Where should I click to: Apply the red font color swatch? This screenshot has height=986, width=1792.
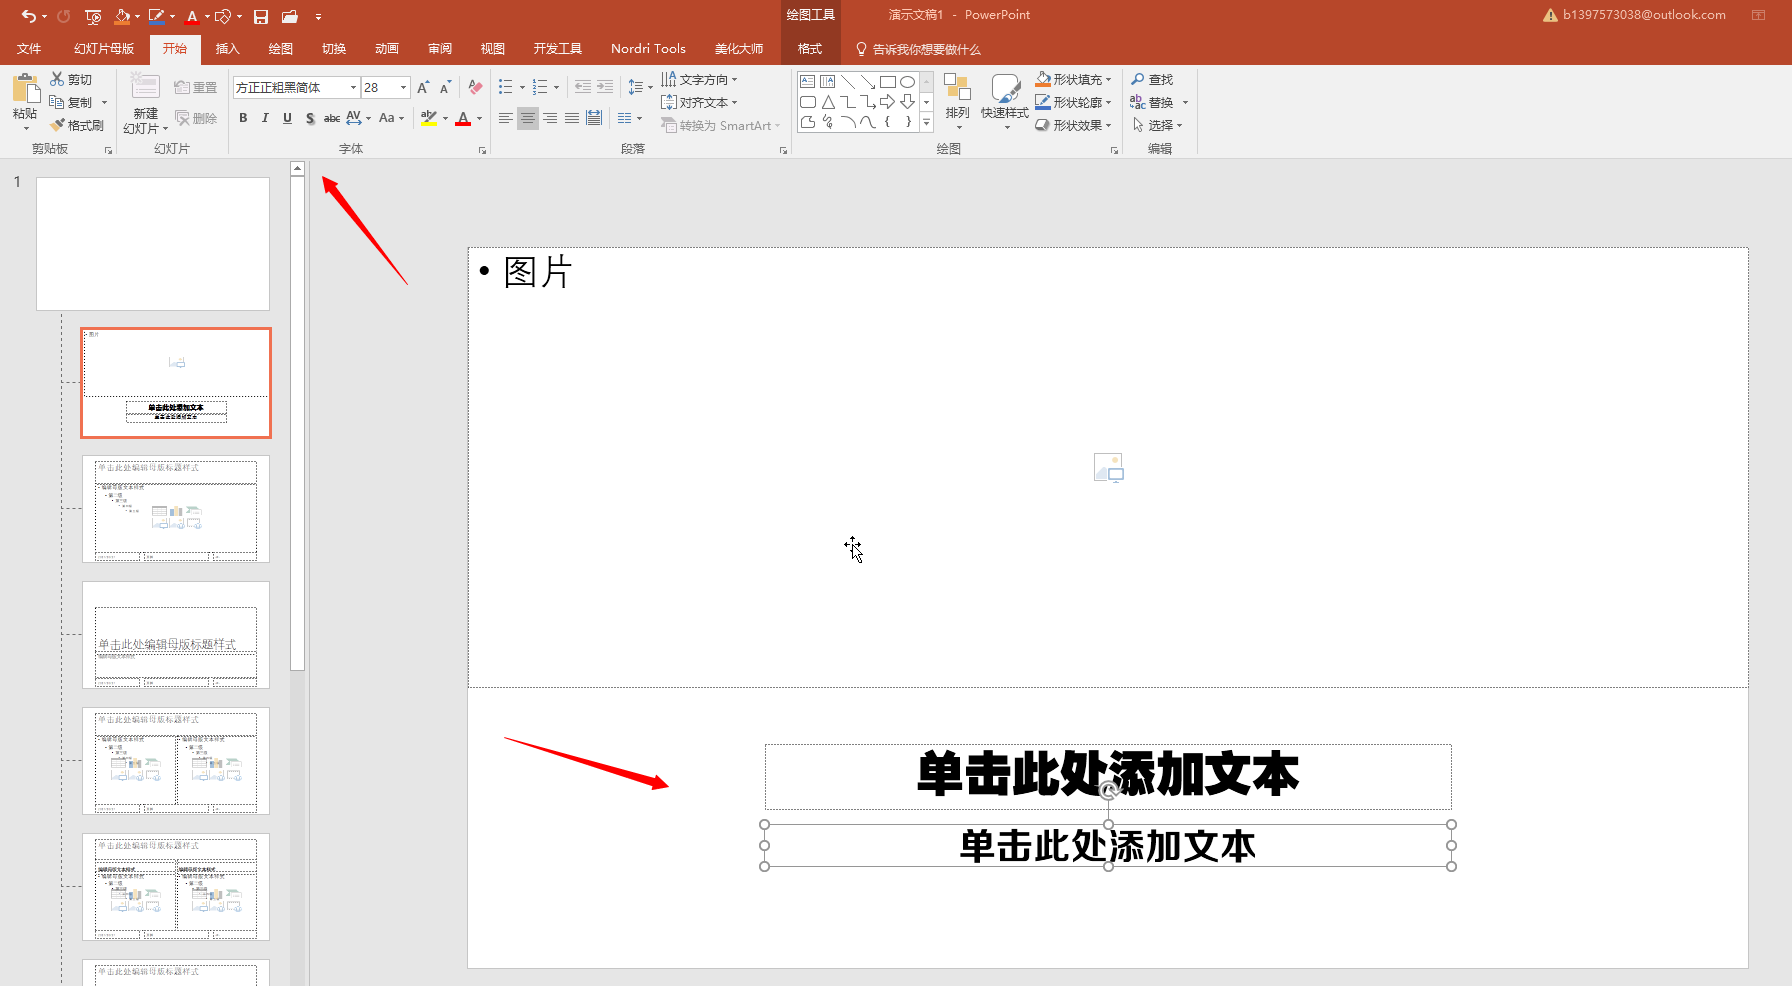pos(463,118)
